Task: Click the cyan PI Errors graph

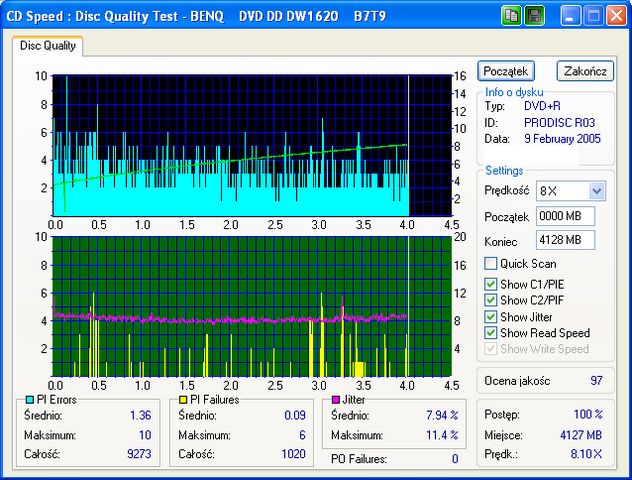Action: [252, 145]
